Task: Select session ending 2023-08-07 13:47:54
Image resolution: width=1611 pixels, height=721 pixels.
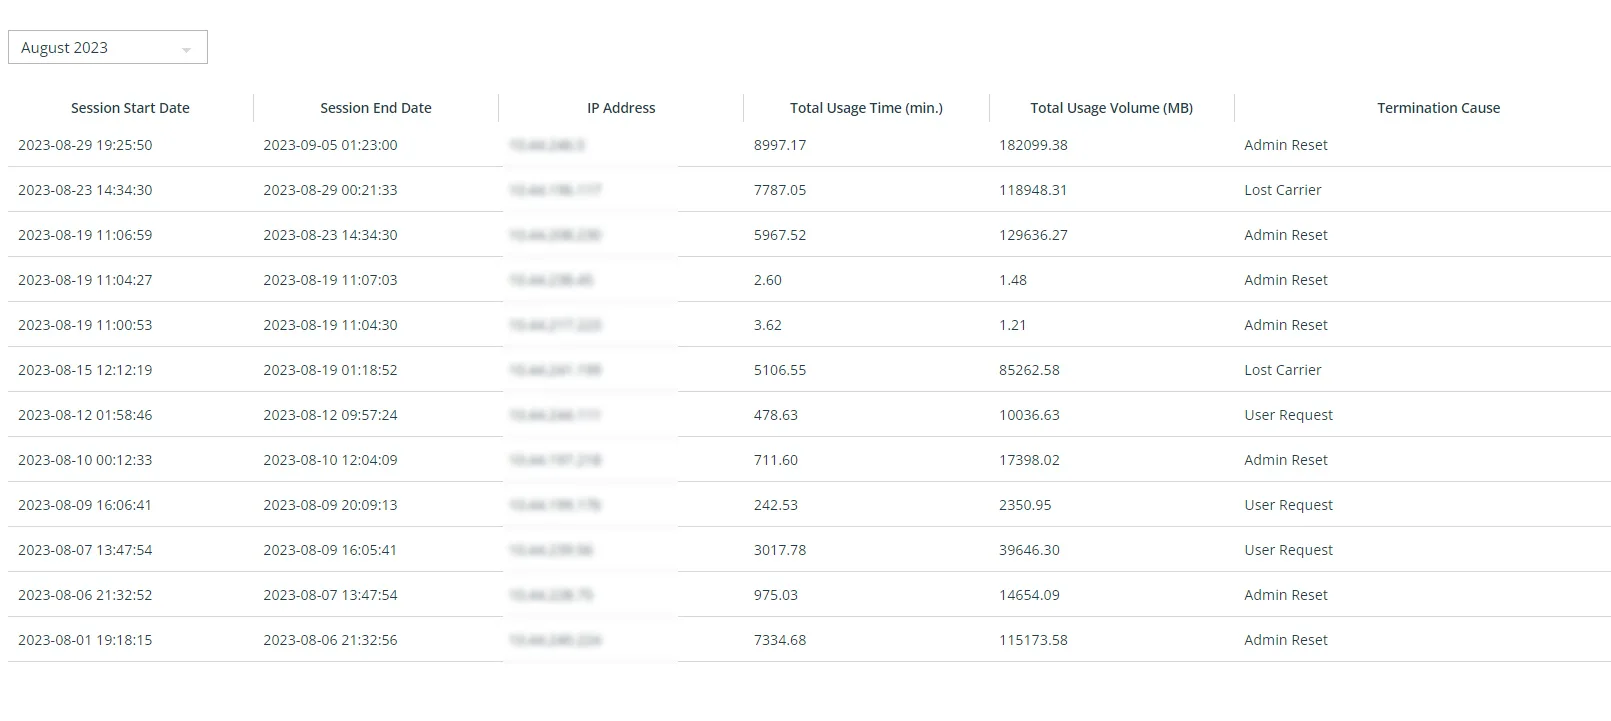Action: click(x=330, y=595)
